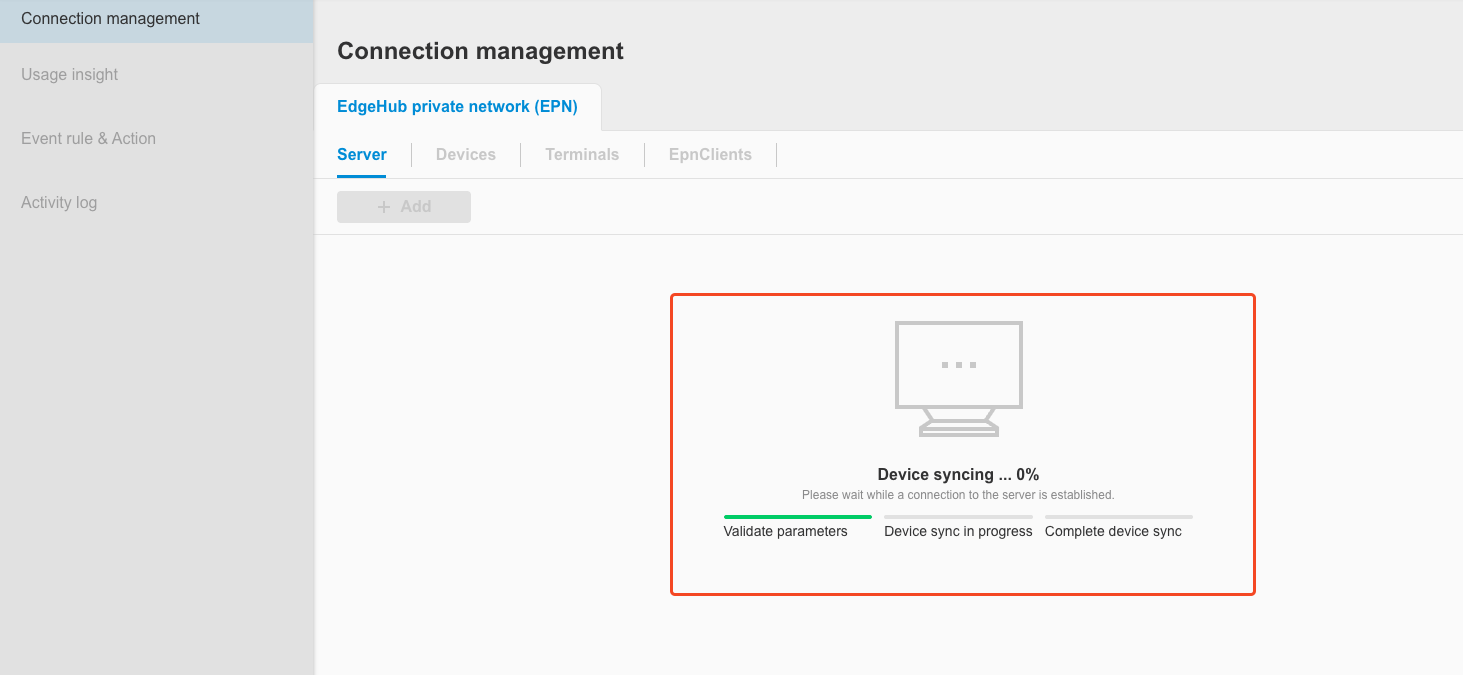Open the Terminals tab
The height and width of the screenshot is (675, 1463).
(582, 154)
